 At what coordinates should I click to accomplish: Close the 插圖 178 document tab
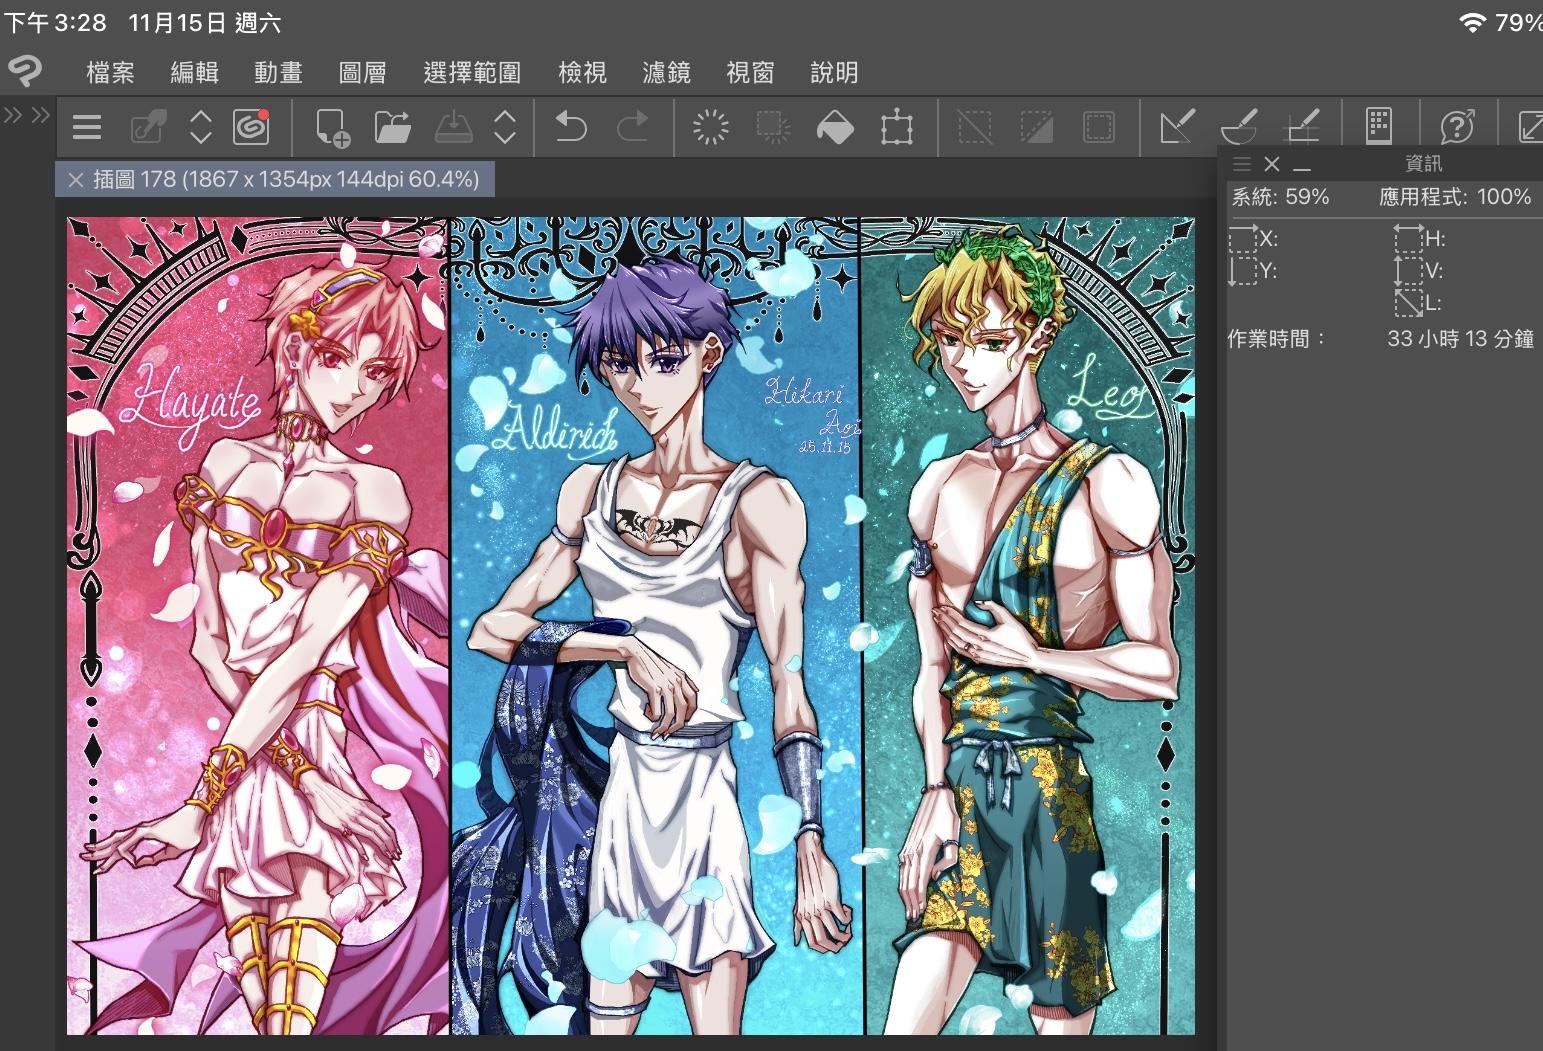click(75, 180)
